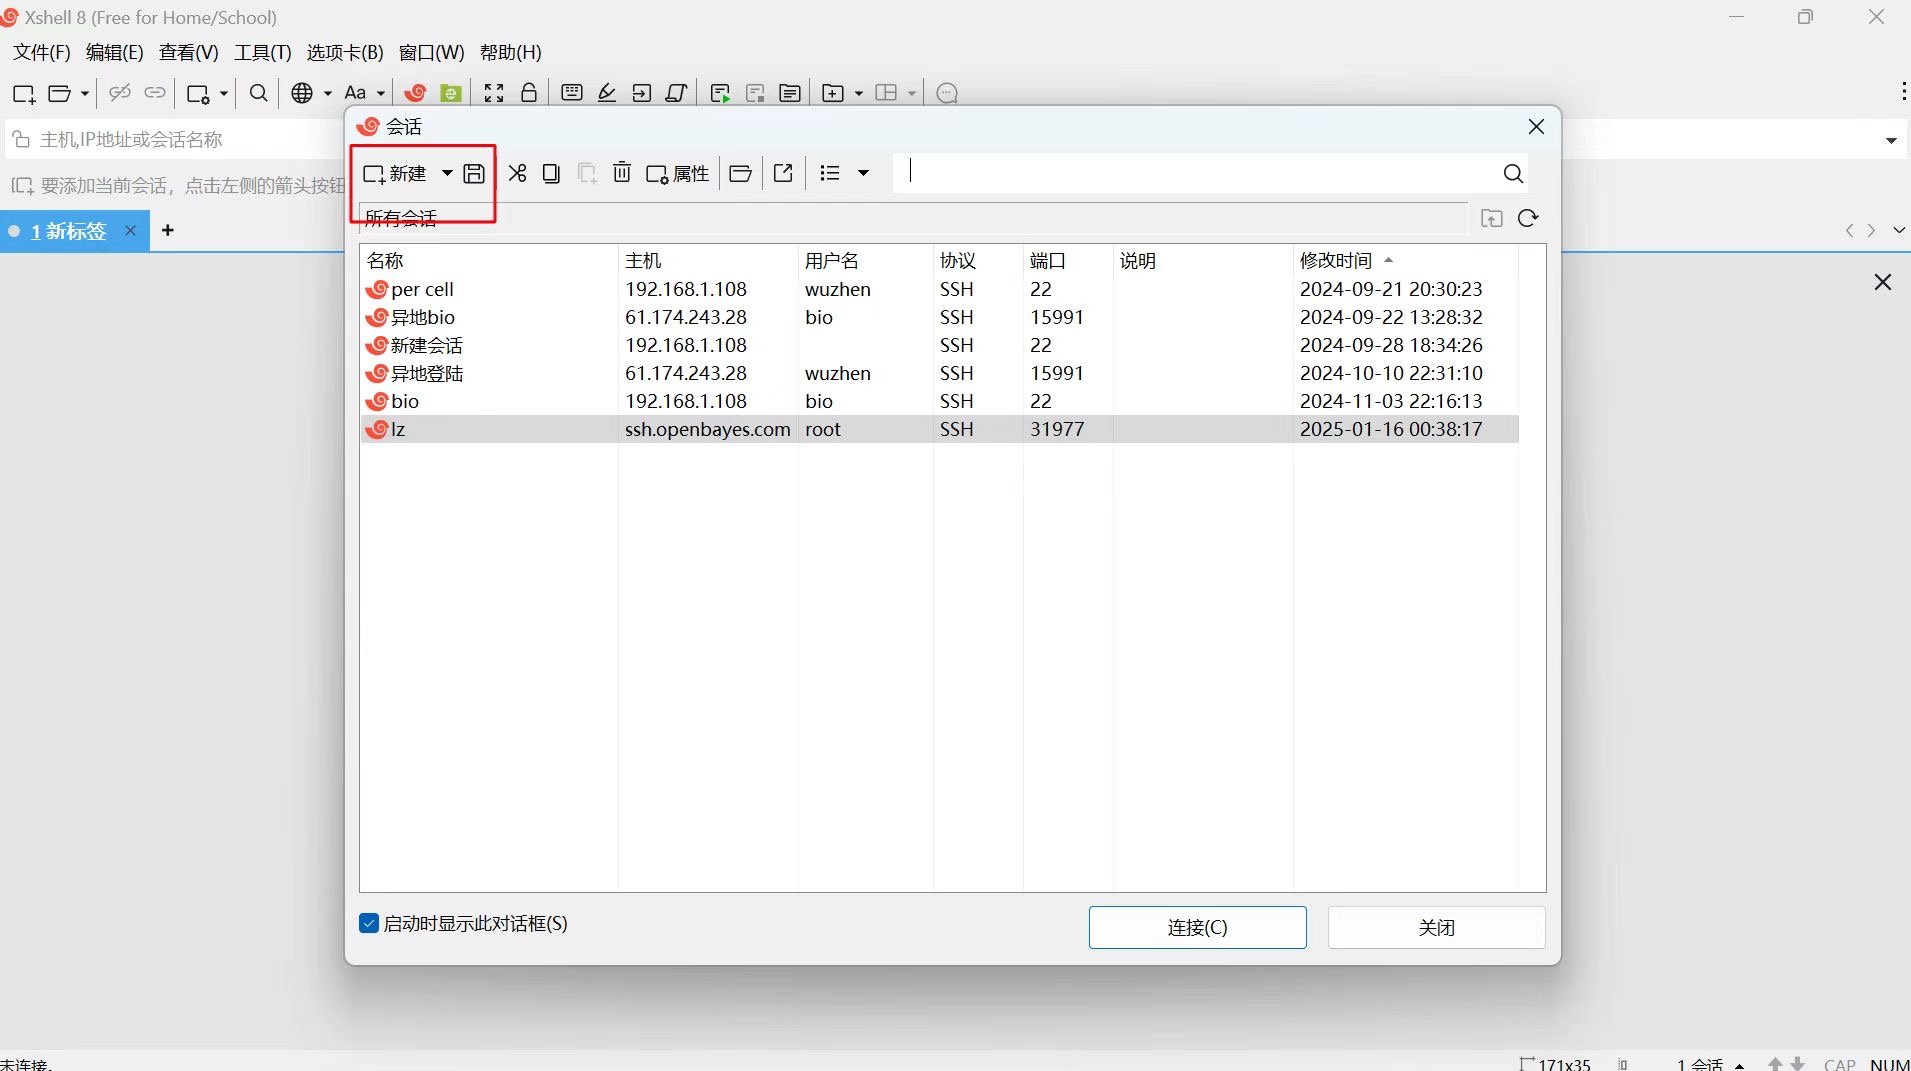Click the 关闭 button
Image resolution: width=1911 pixels, height=1071 pixels.
click(x=1436, y=927)
